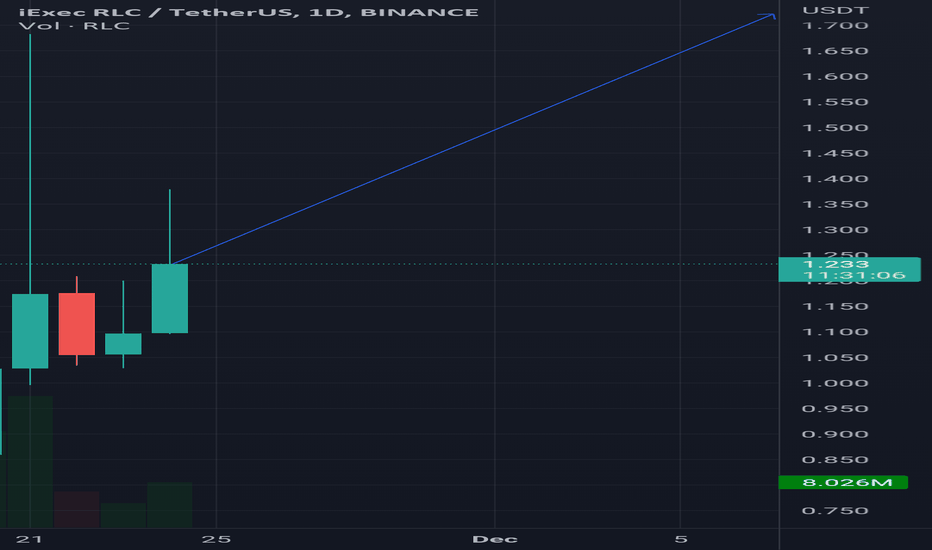The height and width of the screenshot is (550, 932).
Task: Click the 1.450 price axis label
Action: pos(835,153)
